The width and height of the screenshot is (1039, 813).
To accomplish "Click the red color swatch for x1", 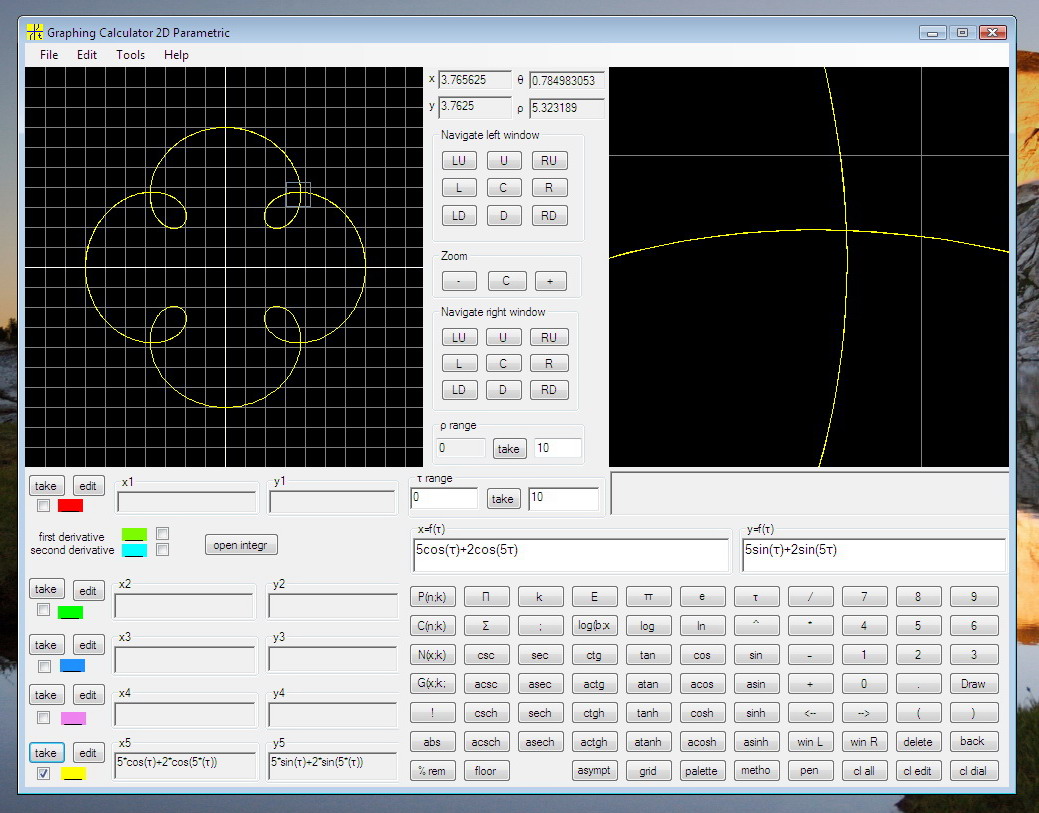I will coord(70,506).
